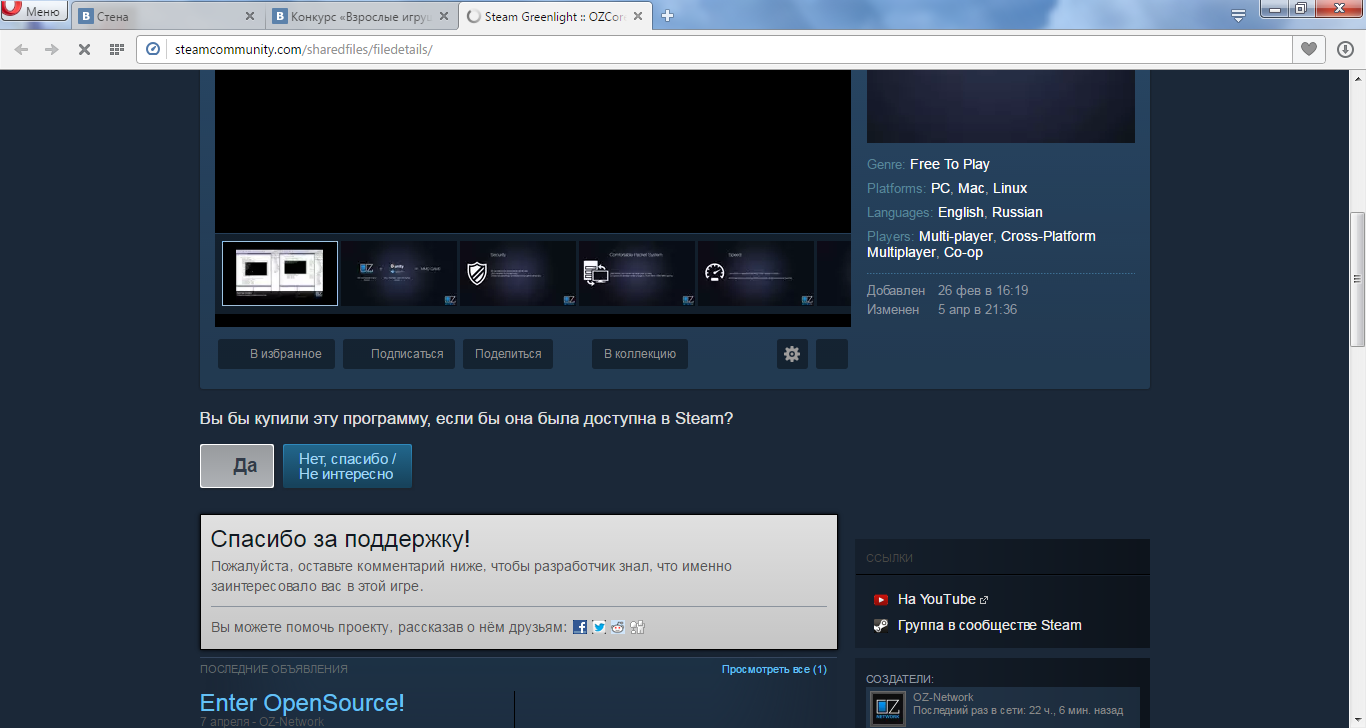Close the Конкурс tab
This screenshot has width=1366, height=728.
pos(443,16)
